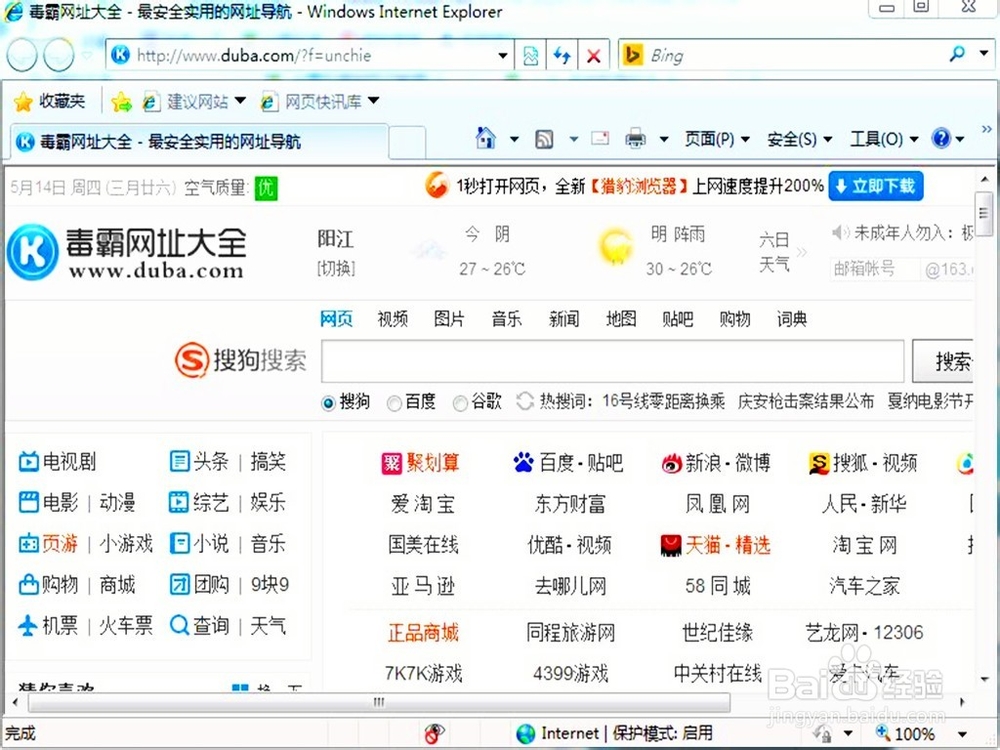This screenshot has width=1000, height=750.
Task: Click 新浪·微博 link
Action: (x=716, y=463)
